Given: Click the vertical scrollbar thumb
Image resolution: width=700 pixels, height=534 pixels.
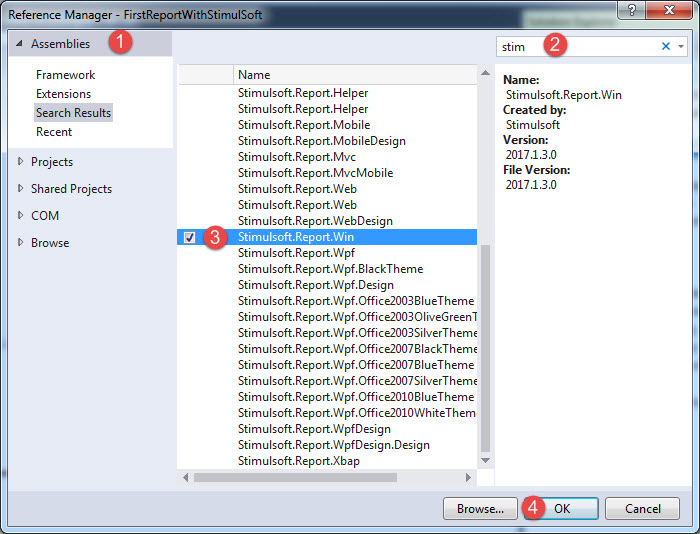Looking at the screenshot, I should pyautogui.click(x=485, y=348).
